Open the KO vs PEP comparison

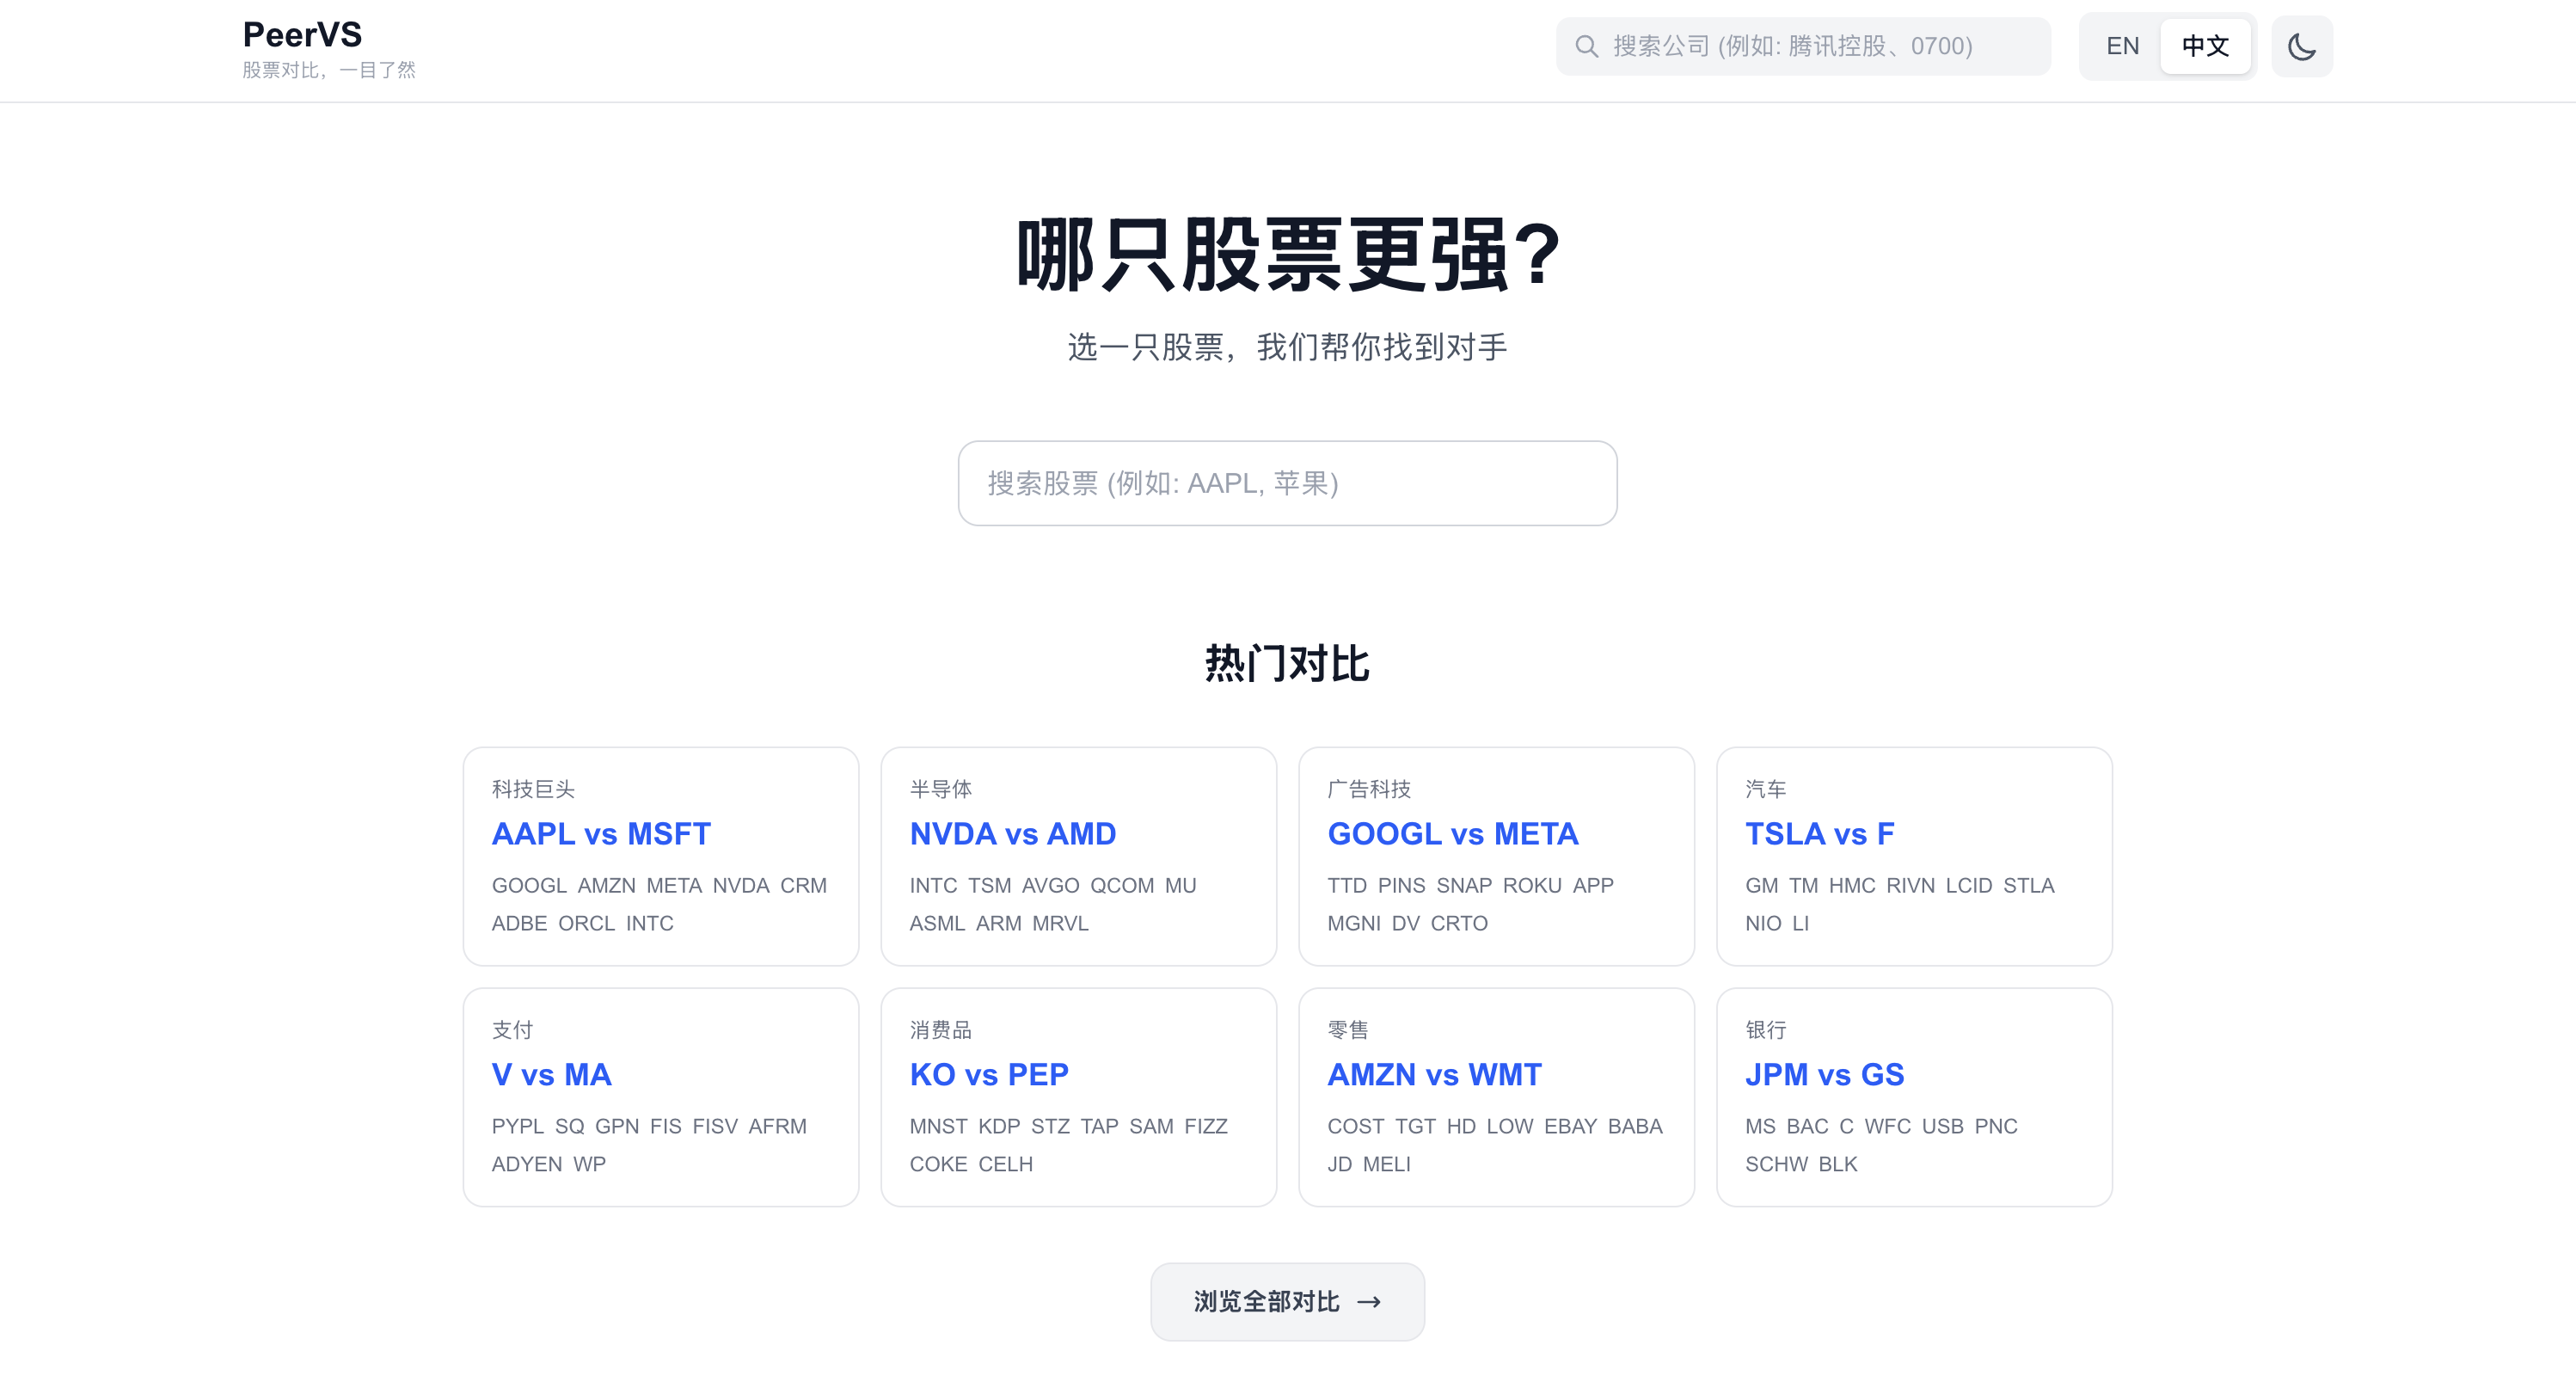988,1074
